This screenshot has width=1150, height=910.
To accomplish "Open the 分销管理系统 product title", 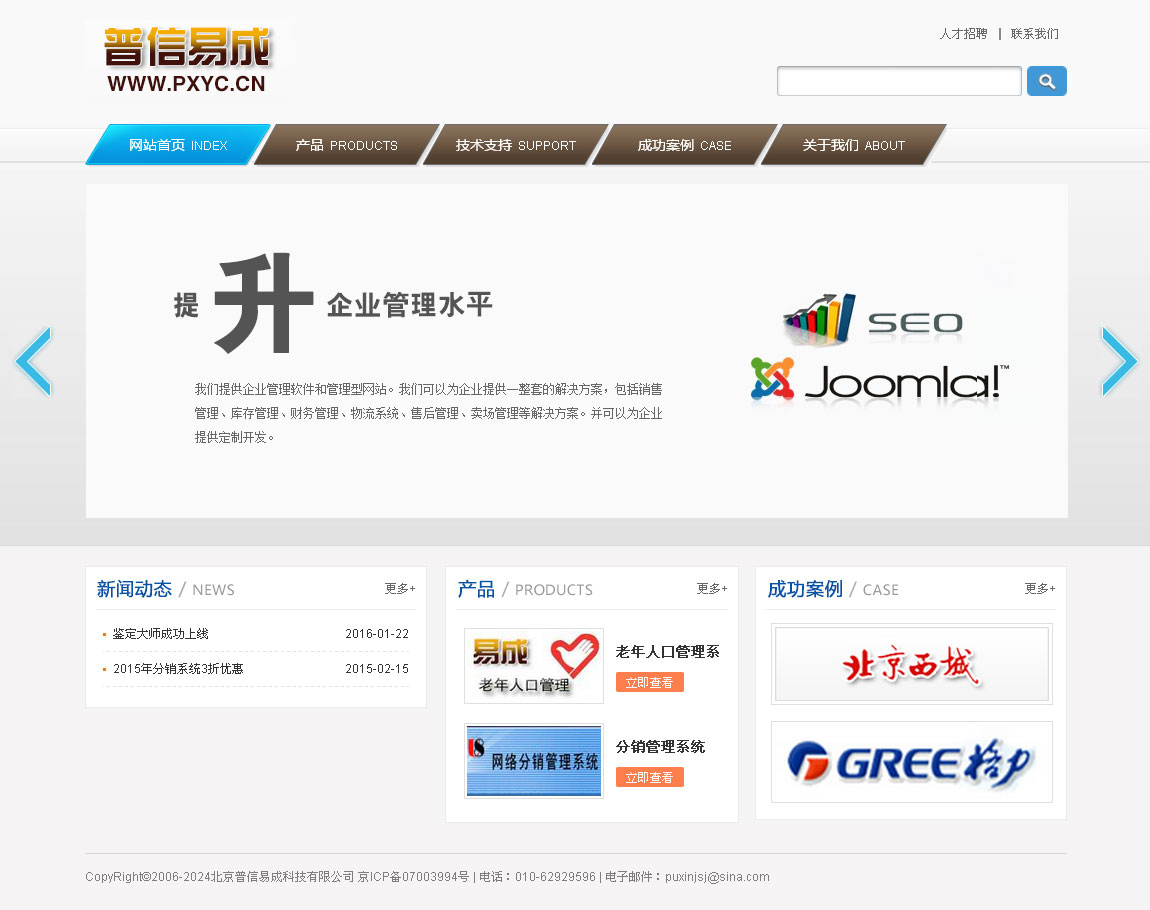I will pyautogui.click(x=660, y=746).
